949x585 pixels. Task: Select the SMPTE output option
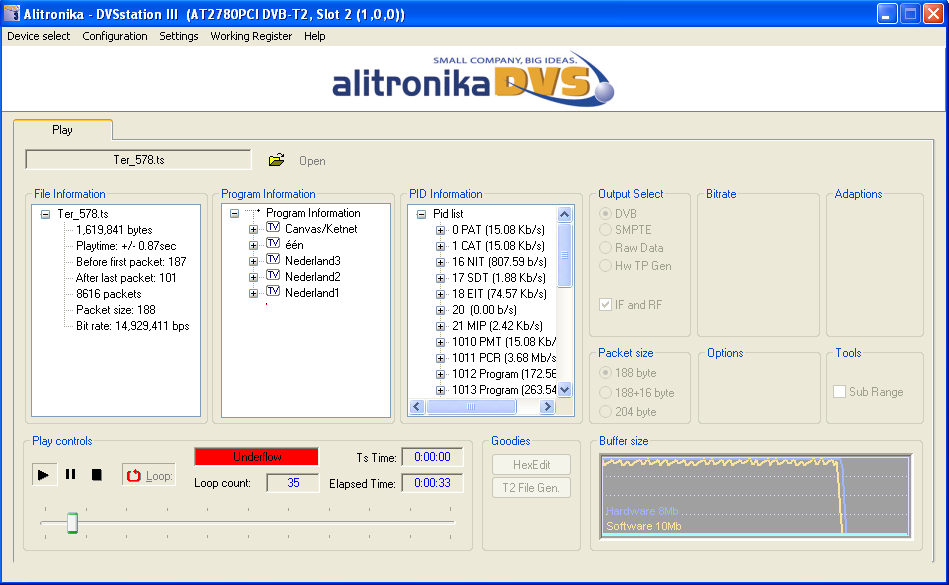pos(606,231)
